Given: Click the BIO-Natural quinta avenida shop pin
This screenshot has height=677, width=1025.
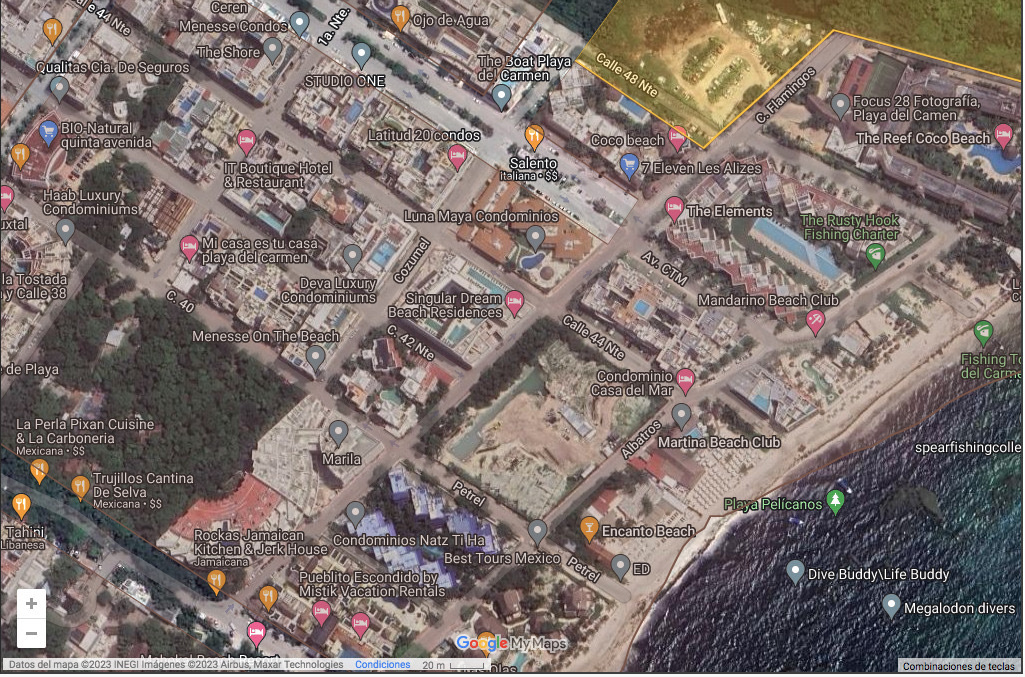Looking at the screenshot, I should 48,131.
